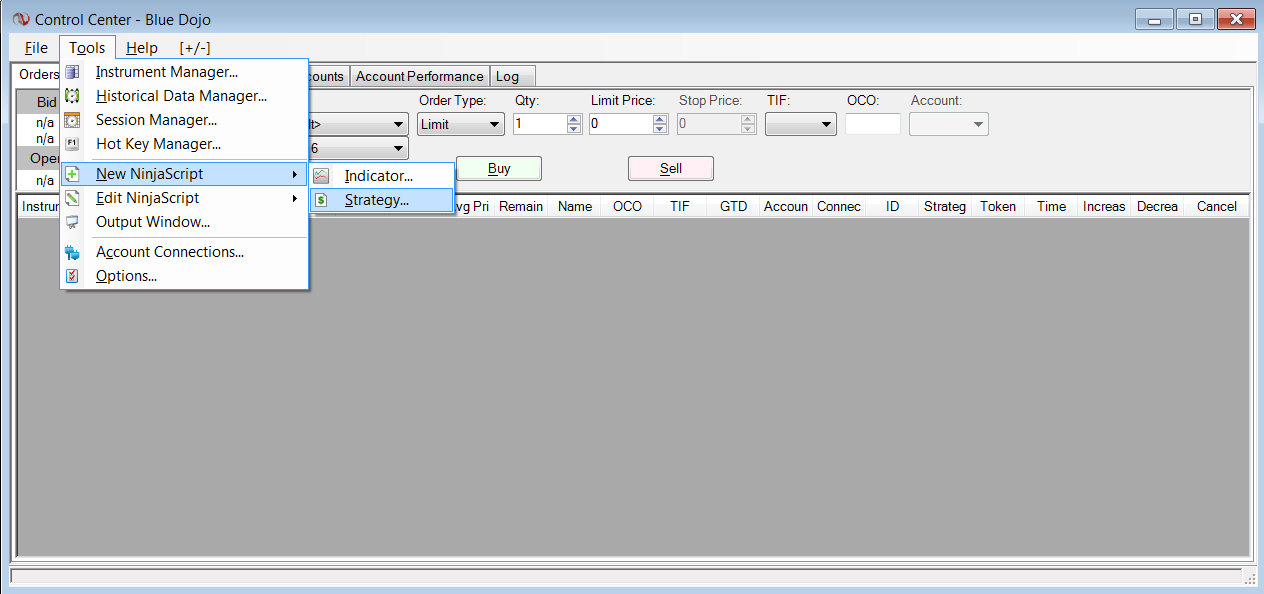Open Historical Data Manager
The width and height of the screenshot is (1264, 594).
[x=185, y=96]
